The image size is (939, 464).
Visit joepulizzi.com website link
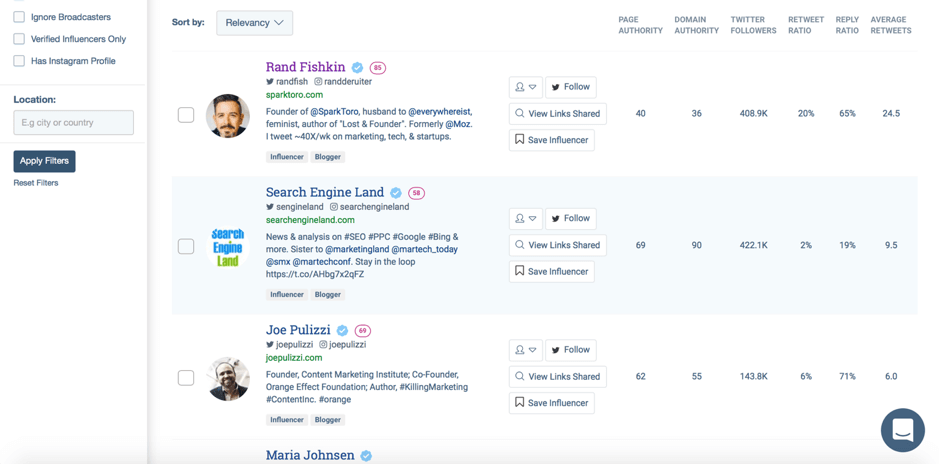pyautogui.click(x=294, y=358)
